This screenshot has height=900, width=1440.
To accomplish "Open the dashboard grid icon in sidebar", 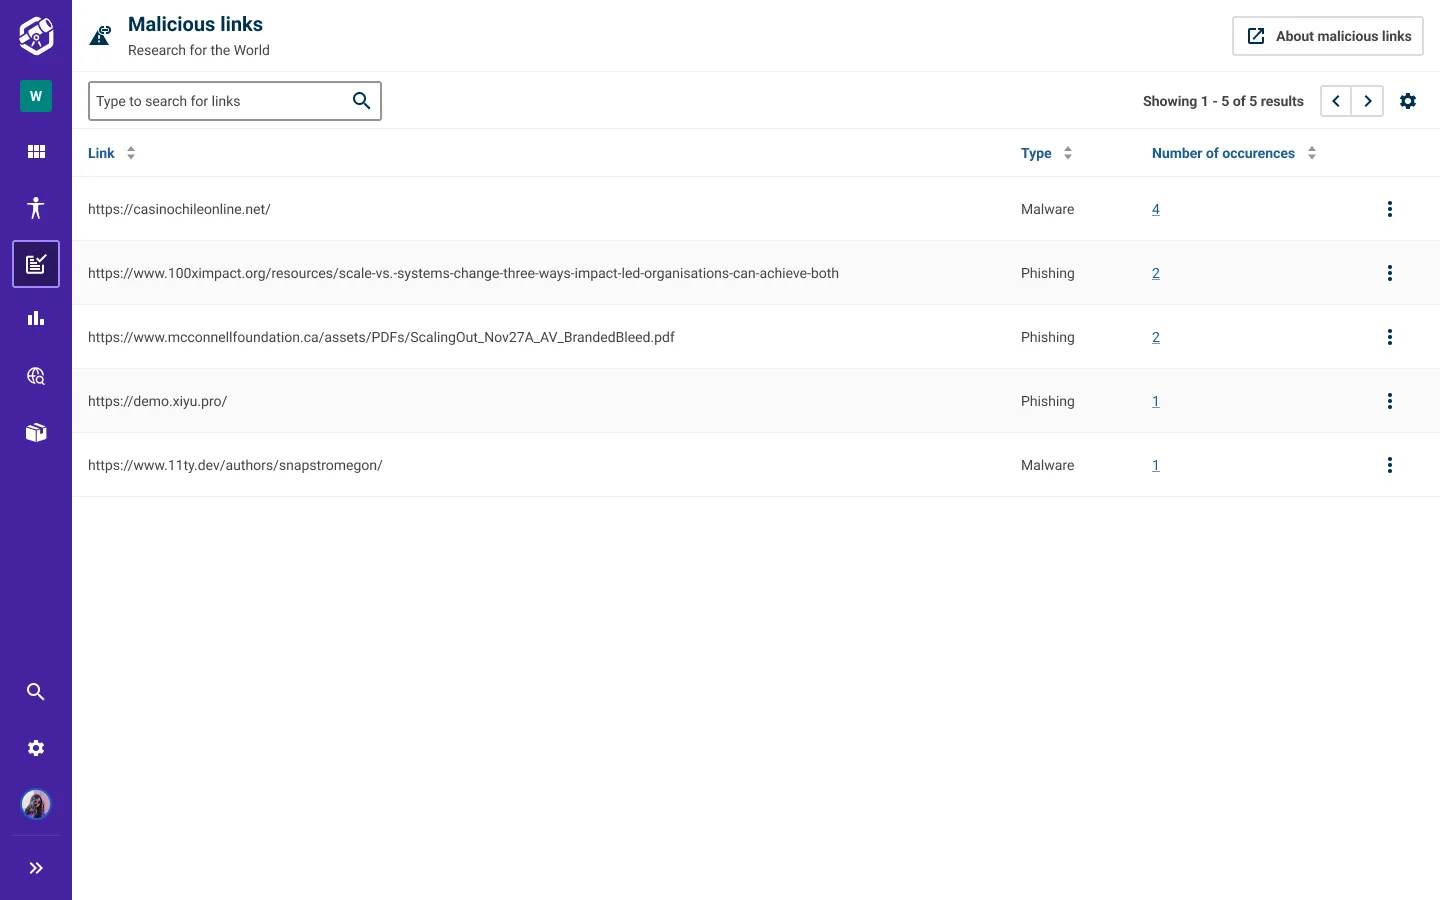I will pyautogui.click(x=36, y=152).
